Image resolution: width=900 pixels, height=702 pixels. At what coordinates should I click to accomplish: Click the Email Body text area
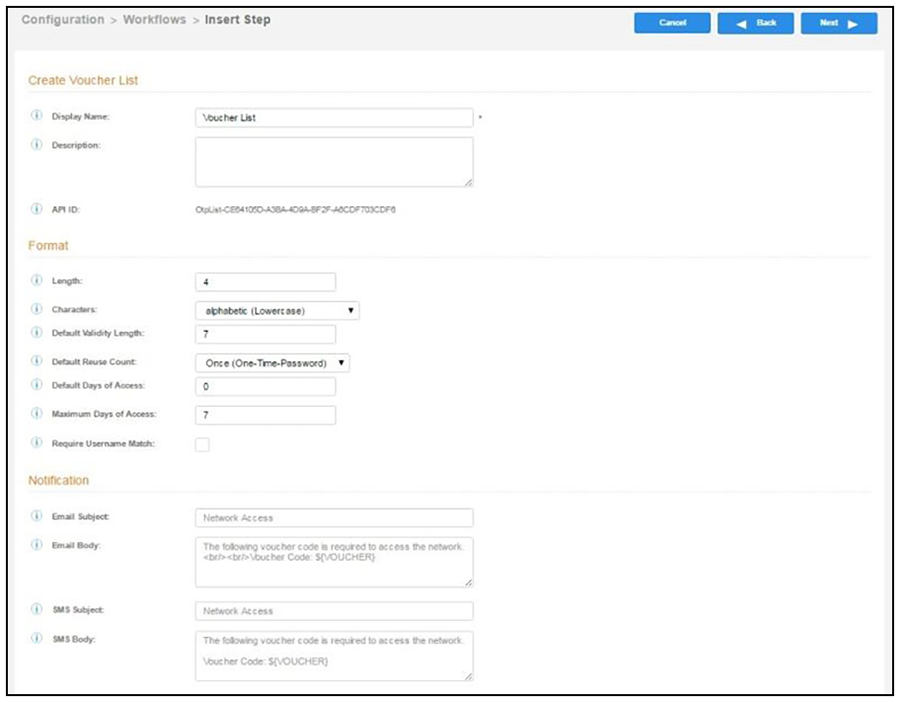pyautogui.click(x=334, y=562)
